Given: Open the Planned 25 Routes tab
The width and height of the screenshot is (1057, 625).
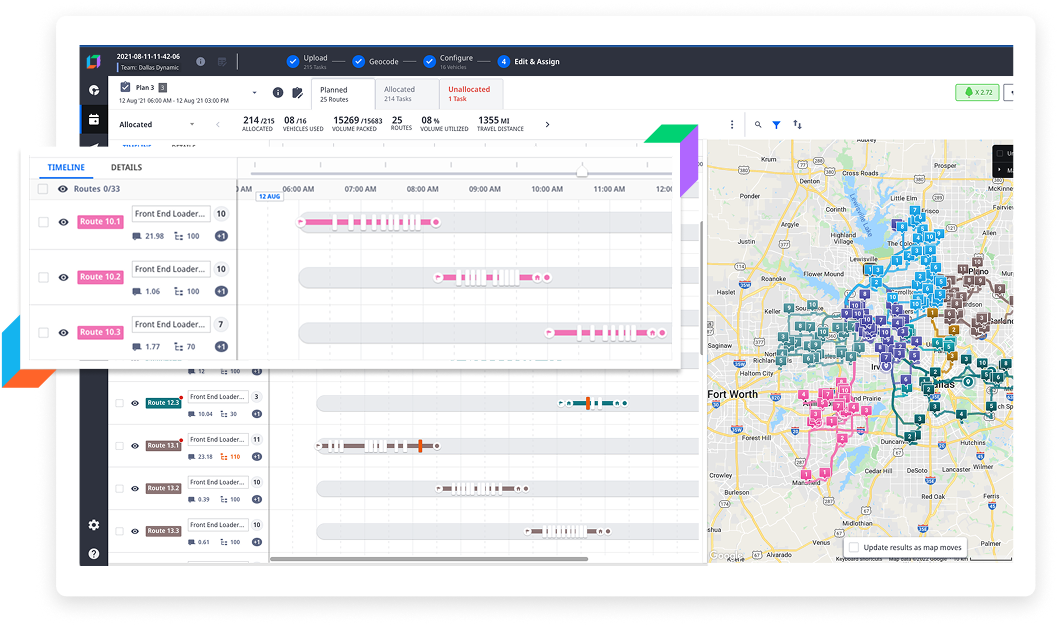Looking at the screenshot, I should (342, 94).
